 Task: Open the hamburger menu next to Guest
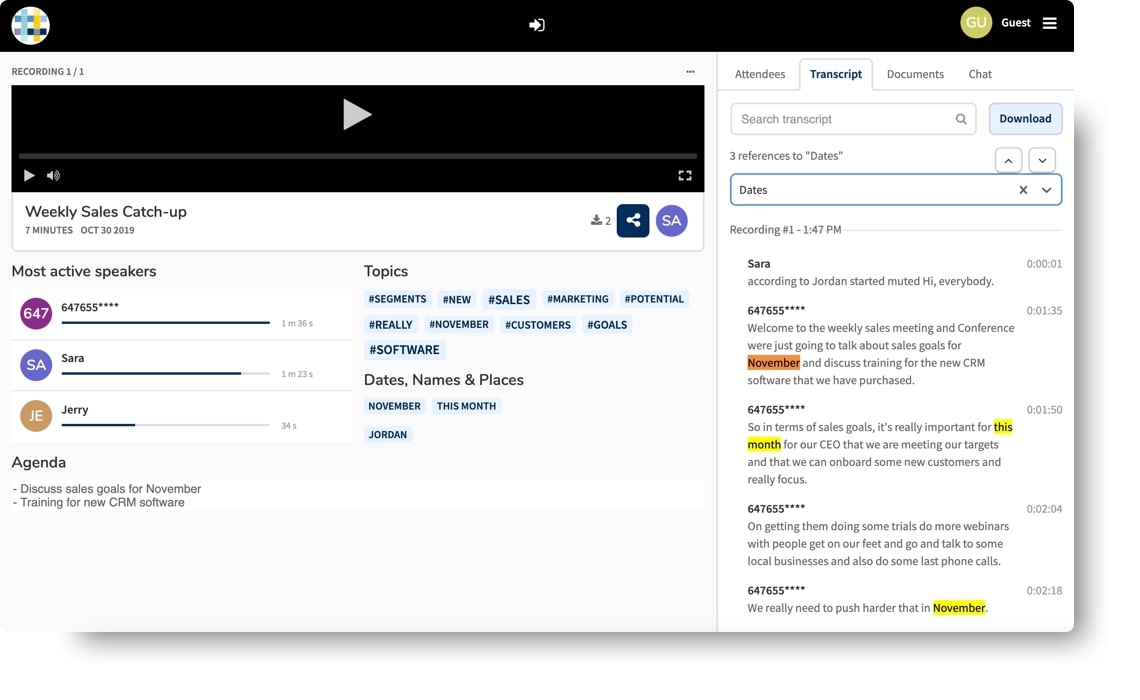click(x=1049, y=23)
